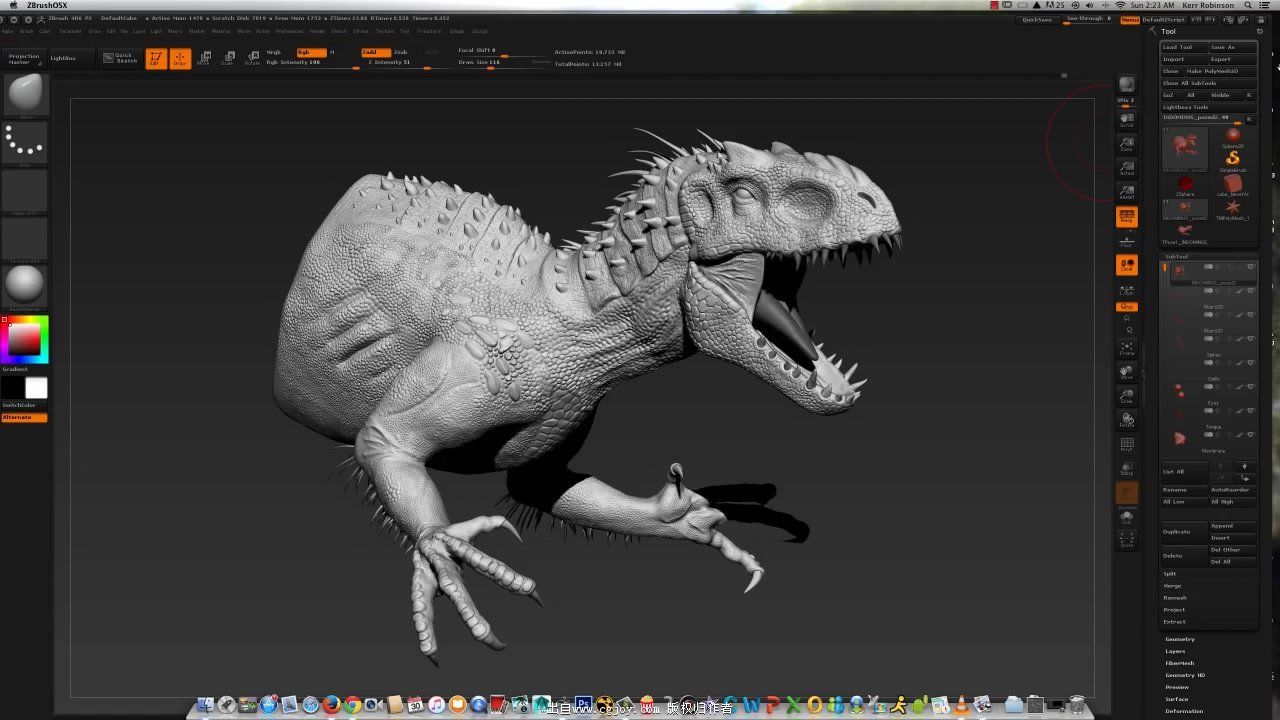This screenshot has height=720, width=1280.
Task: Open the current brush thumbnail picker
Action: click(25, 95)
